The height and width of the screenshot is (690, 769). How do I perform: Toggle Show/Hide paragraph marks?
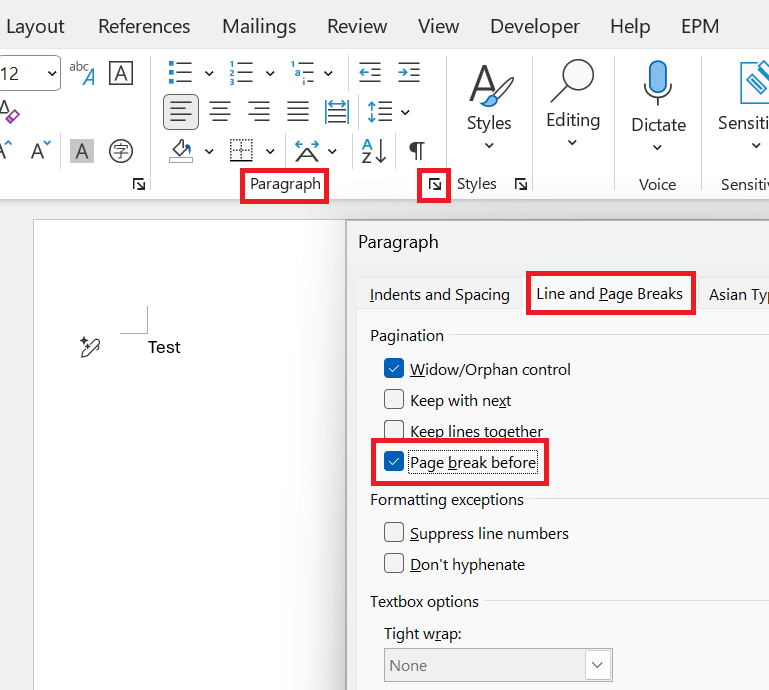click(x=416, y=151)
